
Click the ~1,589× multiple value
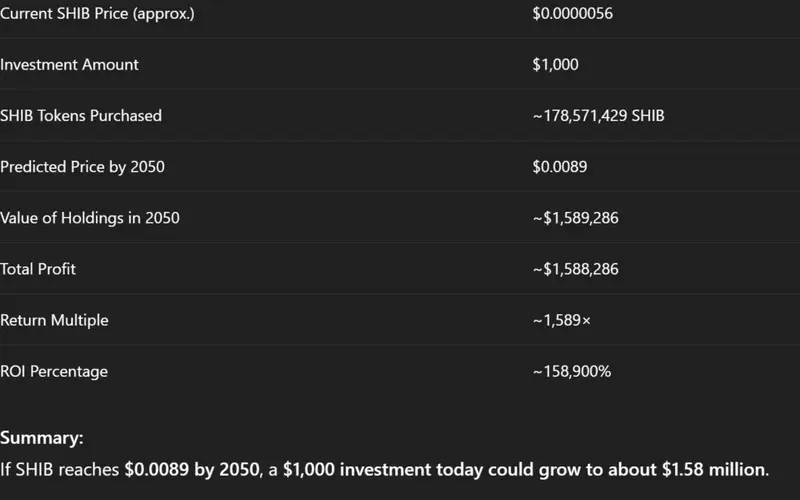point(562,321)
